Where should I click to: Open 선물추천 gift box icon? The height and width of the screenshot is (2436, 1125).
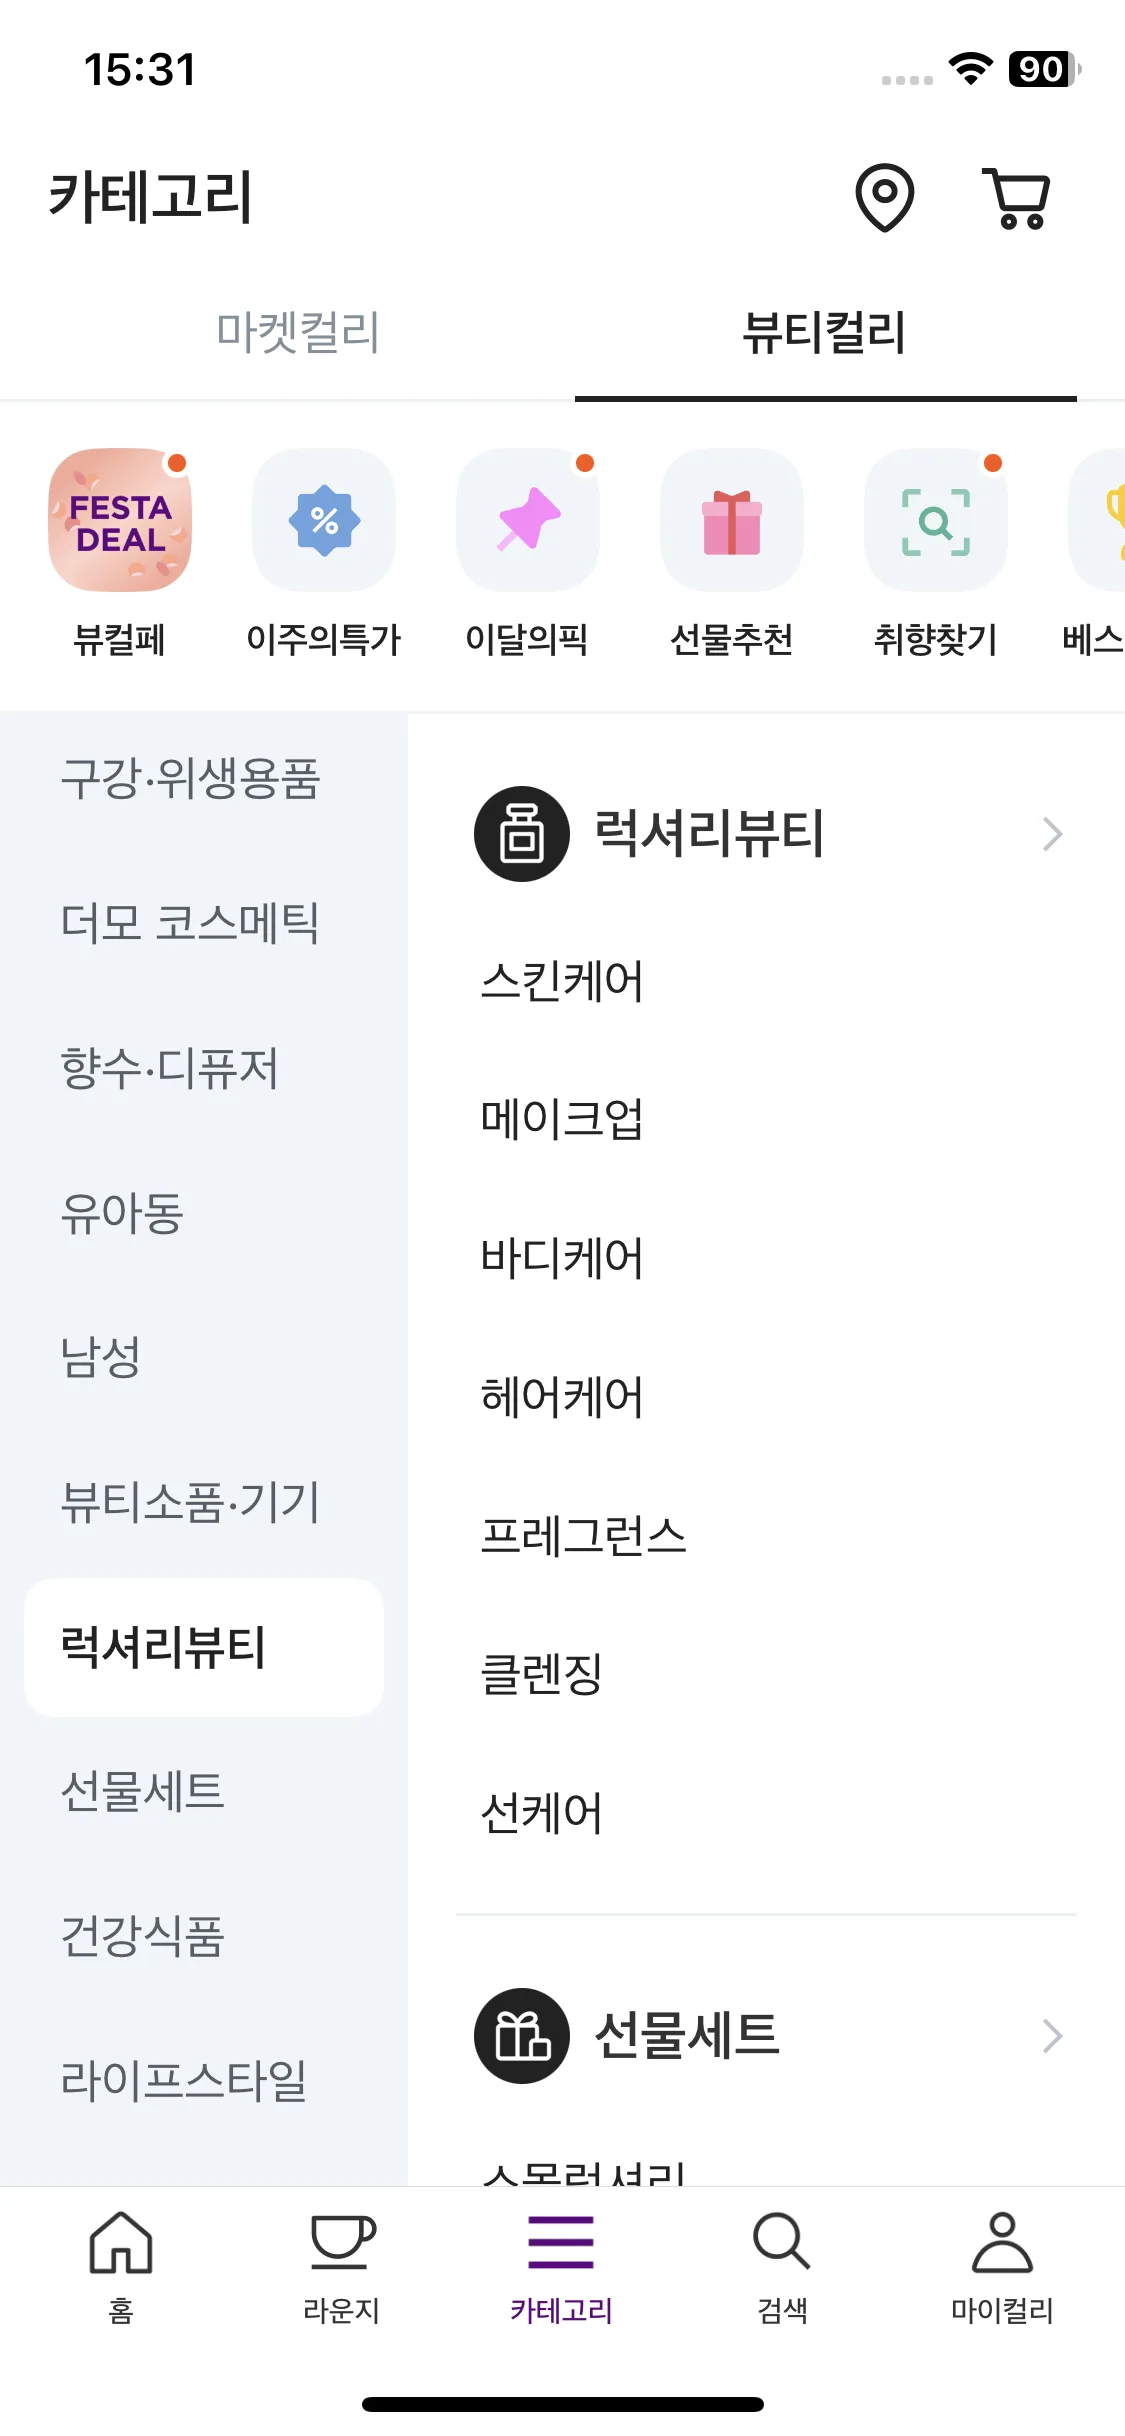[x=732, y=520]
